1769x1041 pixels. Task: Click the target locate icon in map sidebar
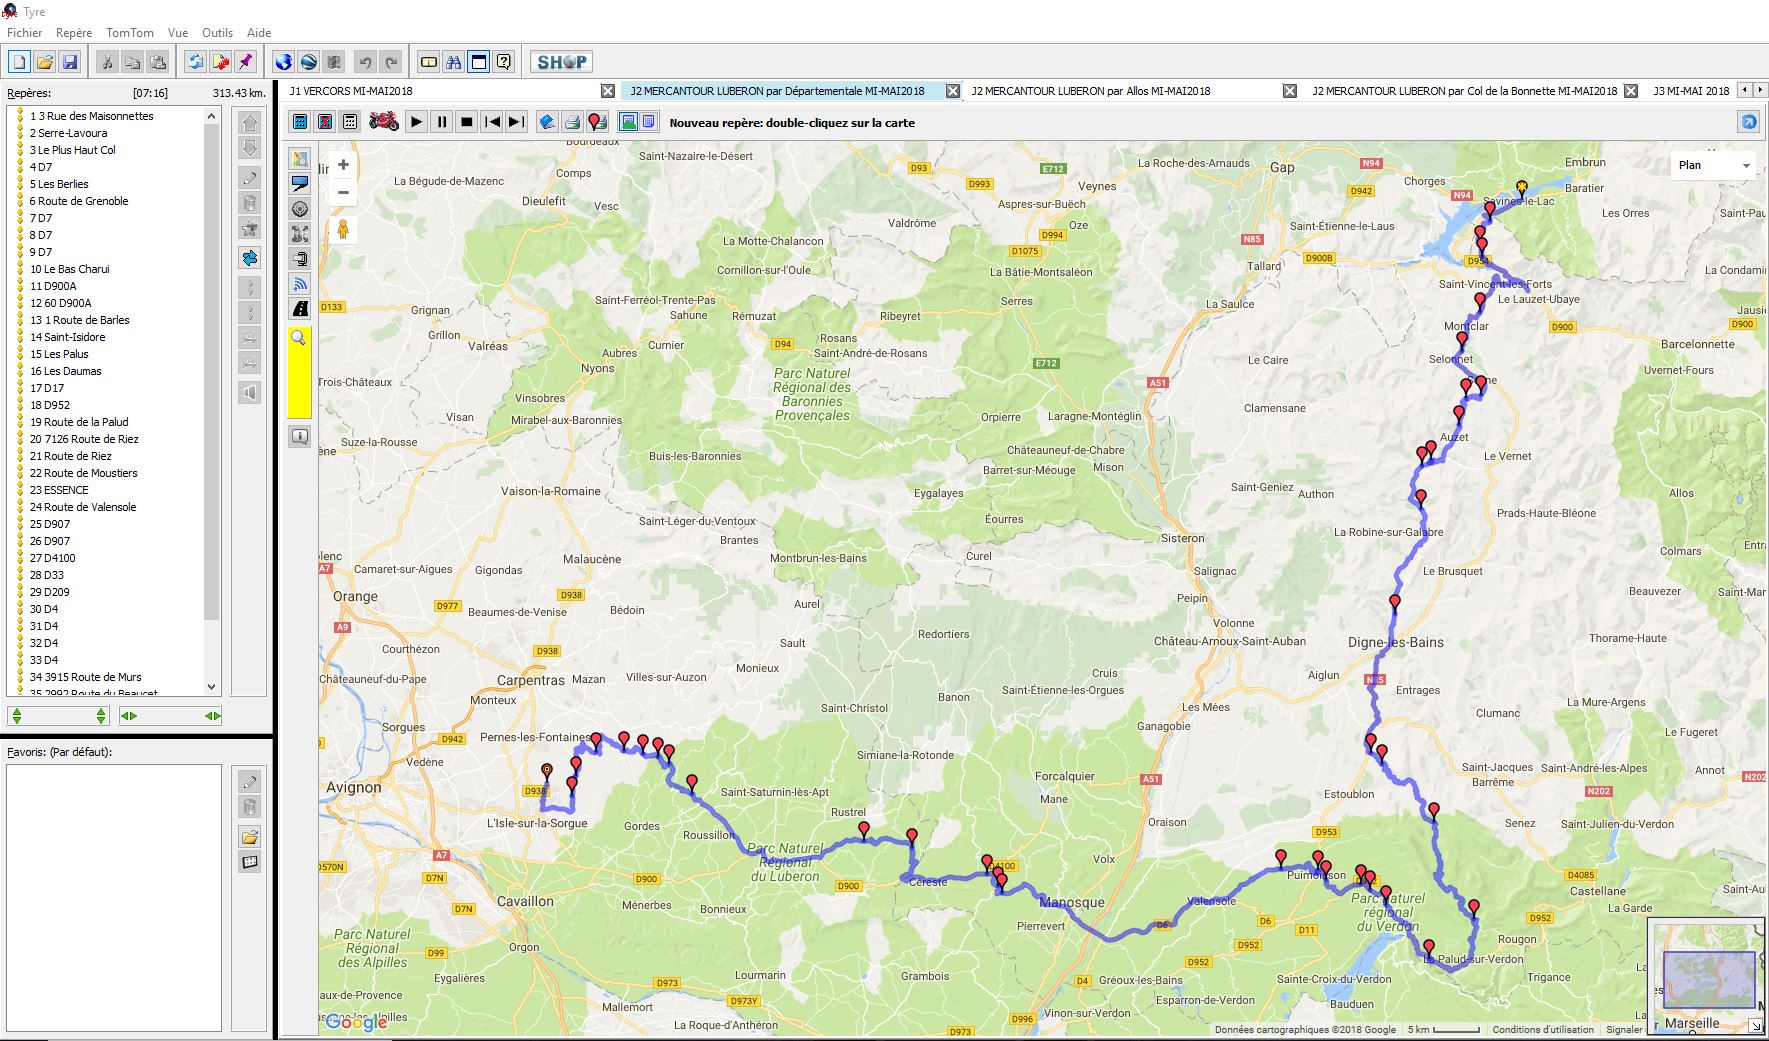300,209
